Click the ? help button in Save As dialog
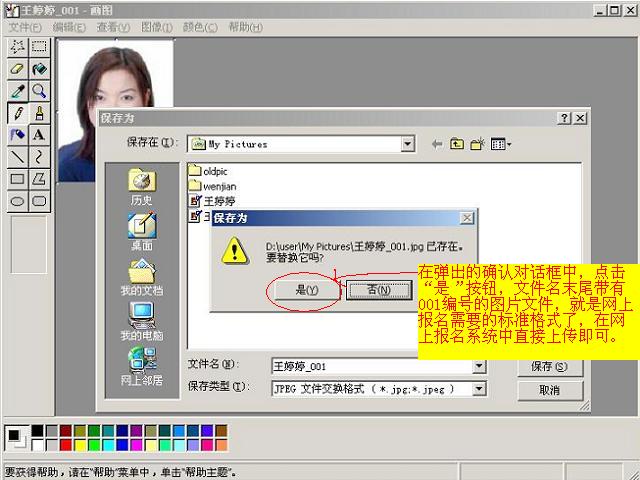The image size is (640, 480). (x=564, y=118)
